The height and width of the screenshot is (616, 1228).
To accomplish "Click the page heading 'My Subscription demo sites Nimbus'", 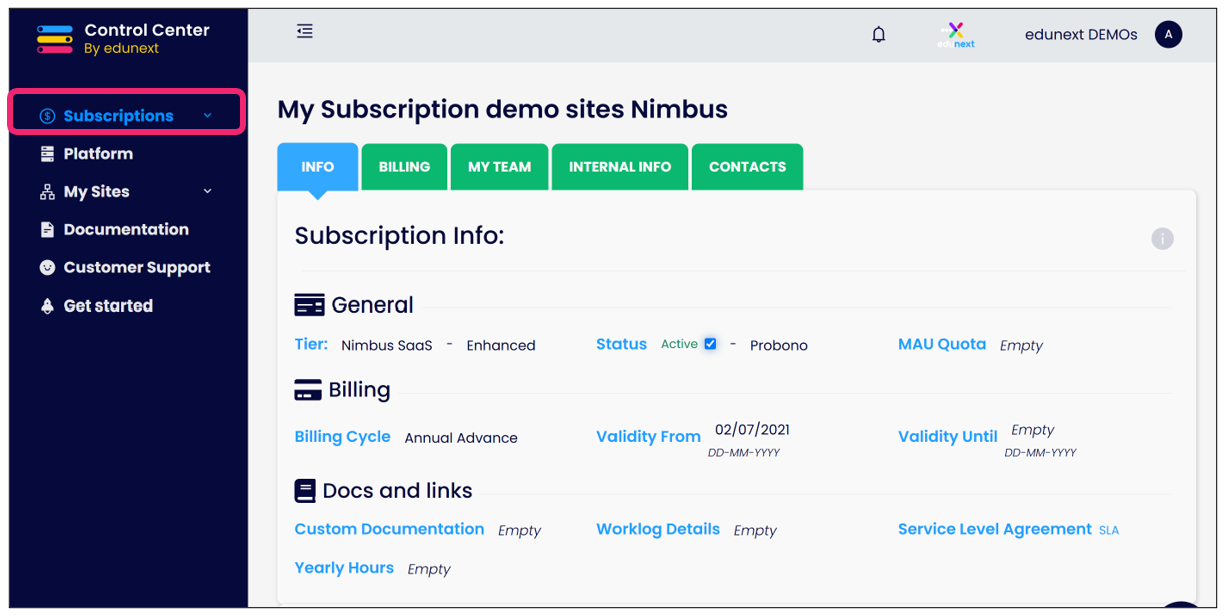I will 503,109.
